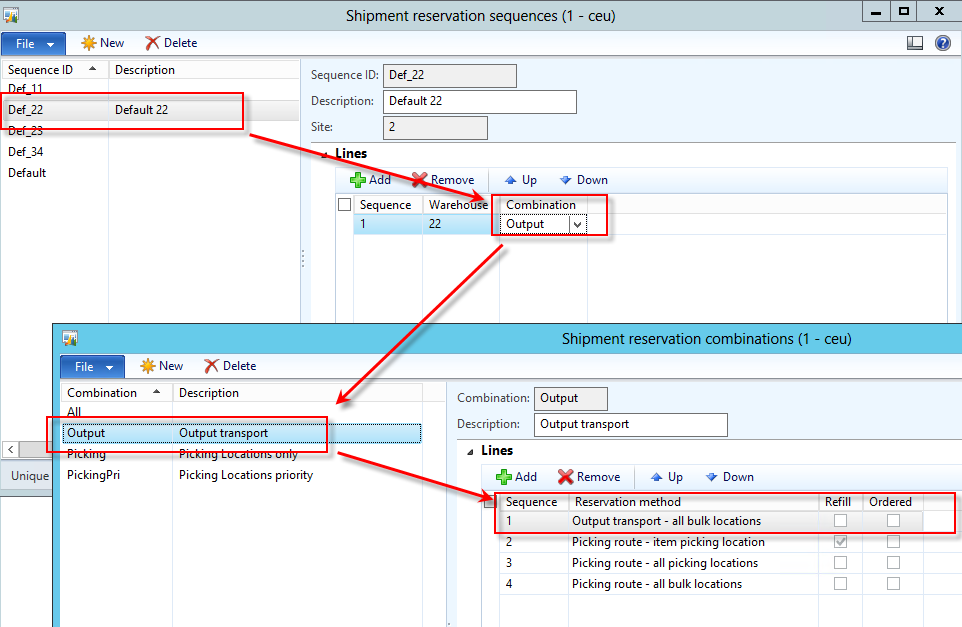Enable Ordered checkbox for Output transport row

[893, 521]
